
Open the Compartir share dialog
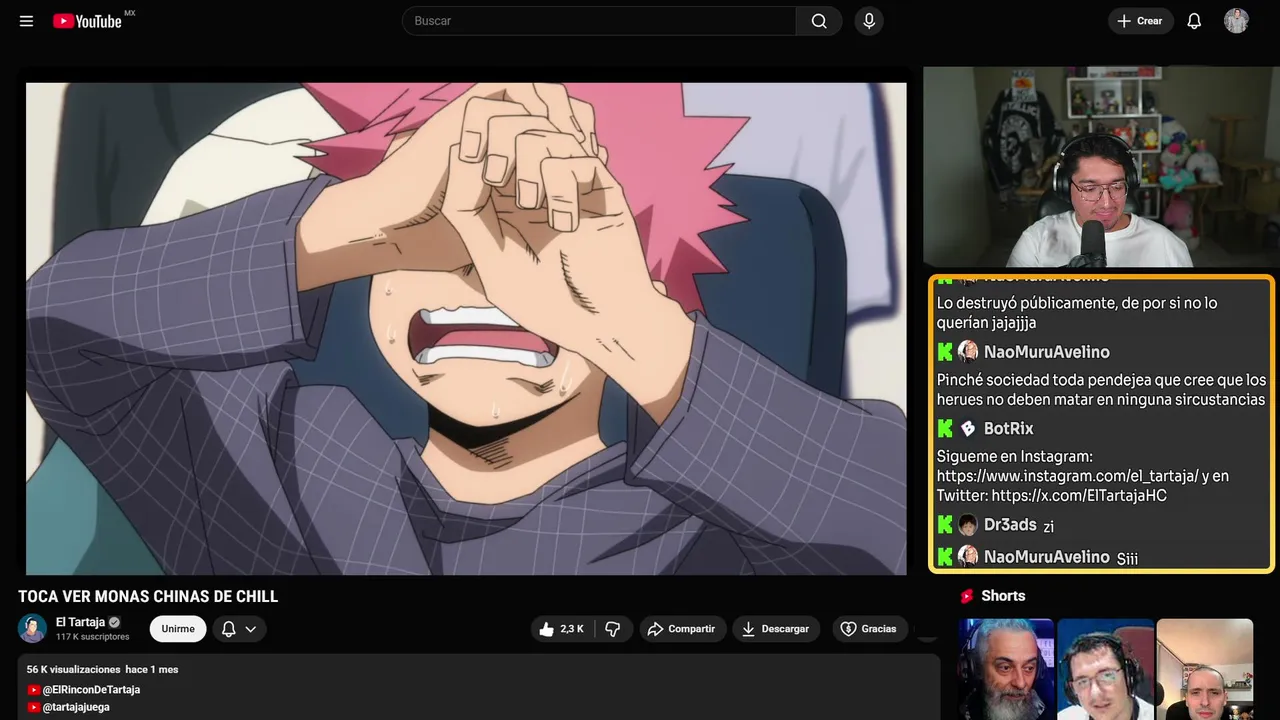[x=682, y=629]
